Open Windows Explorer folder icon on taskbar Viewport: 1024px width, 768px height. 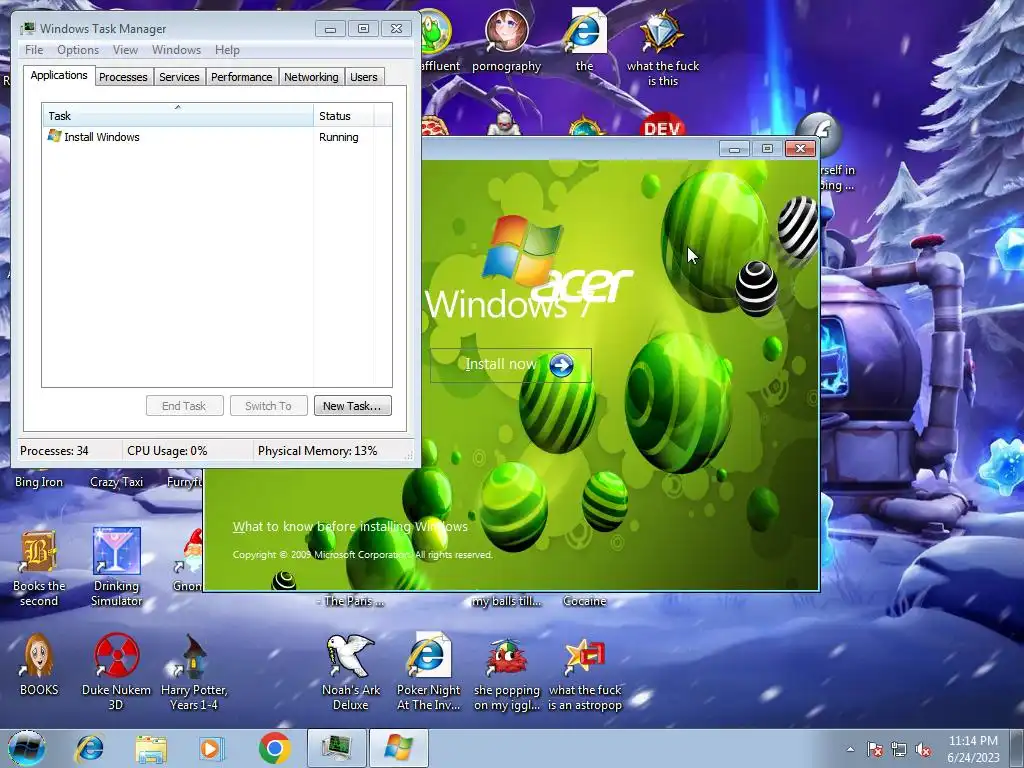click(151, 748)
